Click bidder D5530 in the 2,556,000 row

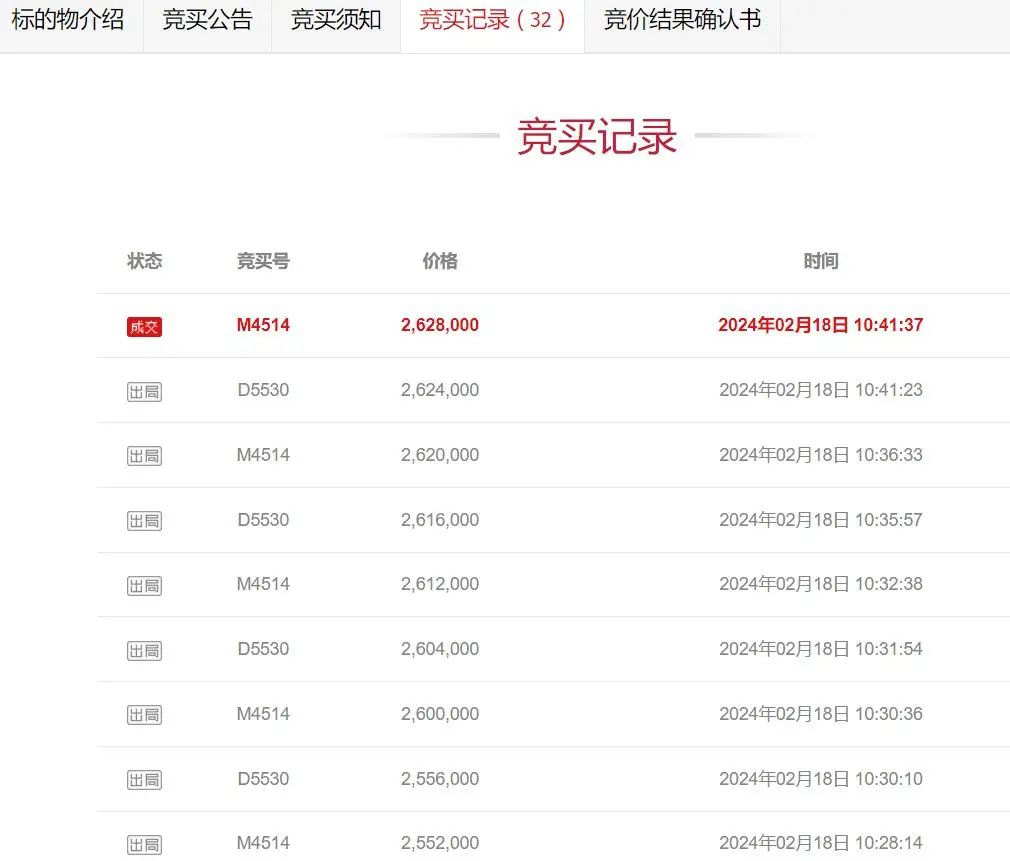[x=263, y=779]
